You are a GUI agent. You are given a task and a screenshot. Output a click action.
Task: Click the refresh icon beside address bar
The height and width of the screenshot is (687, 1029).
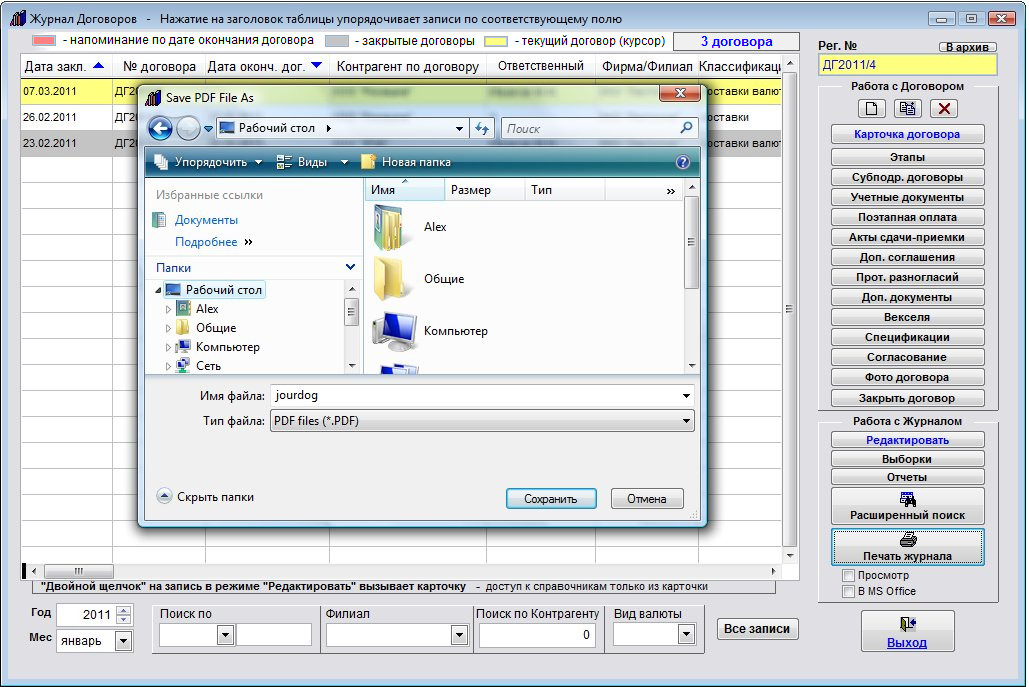(482, 128)
